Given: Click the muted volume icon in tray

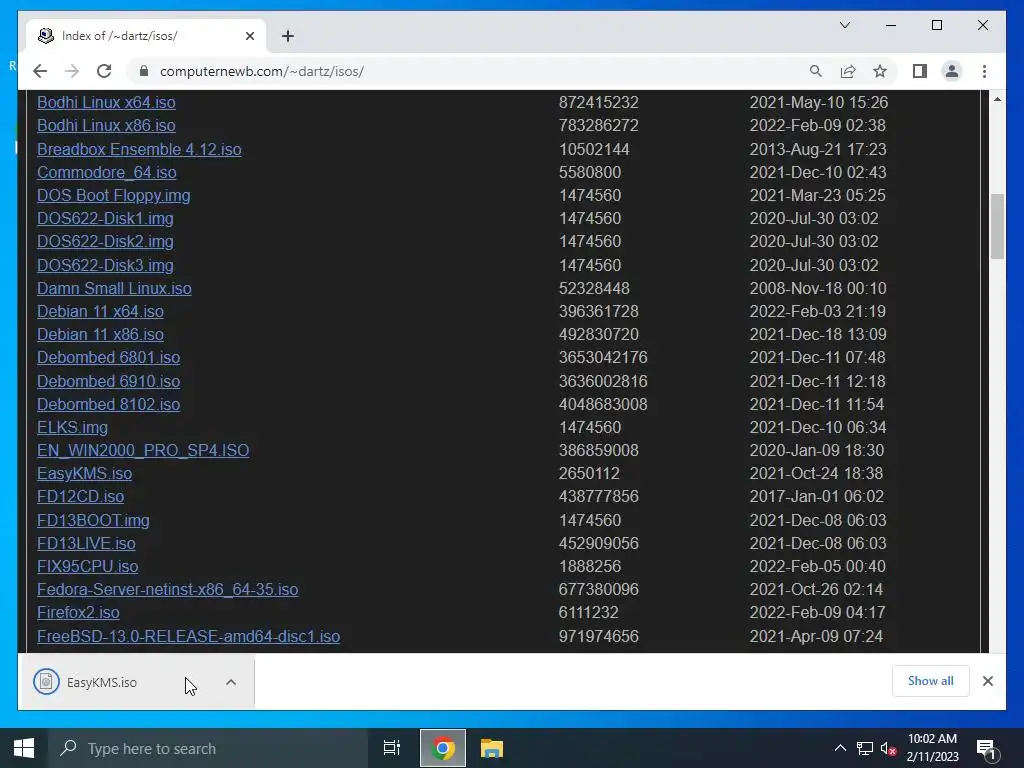Looking at the screenshot, I should (888, 748).
